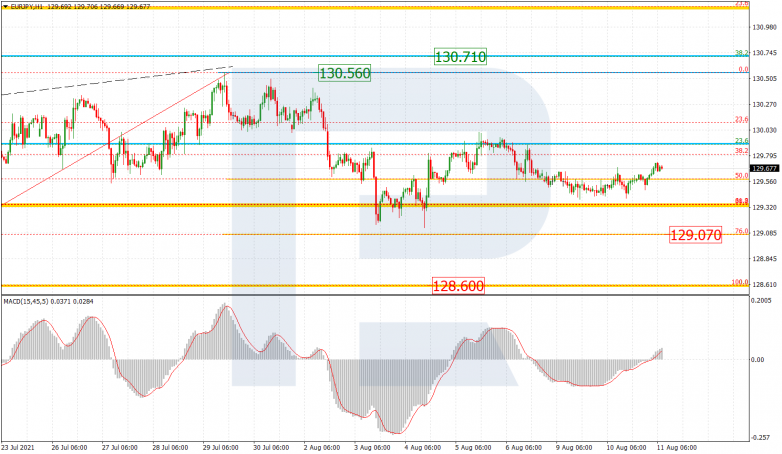The height and width of the screenshot is (454, 782).
Task: Select the red 128.600 price label
Action: tap(458, 286)
